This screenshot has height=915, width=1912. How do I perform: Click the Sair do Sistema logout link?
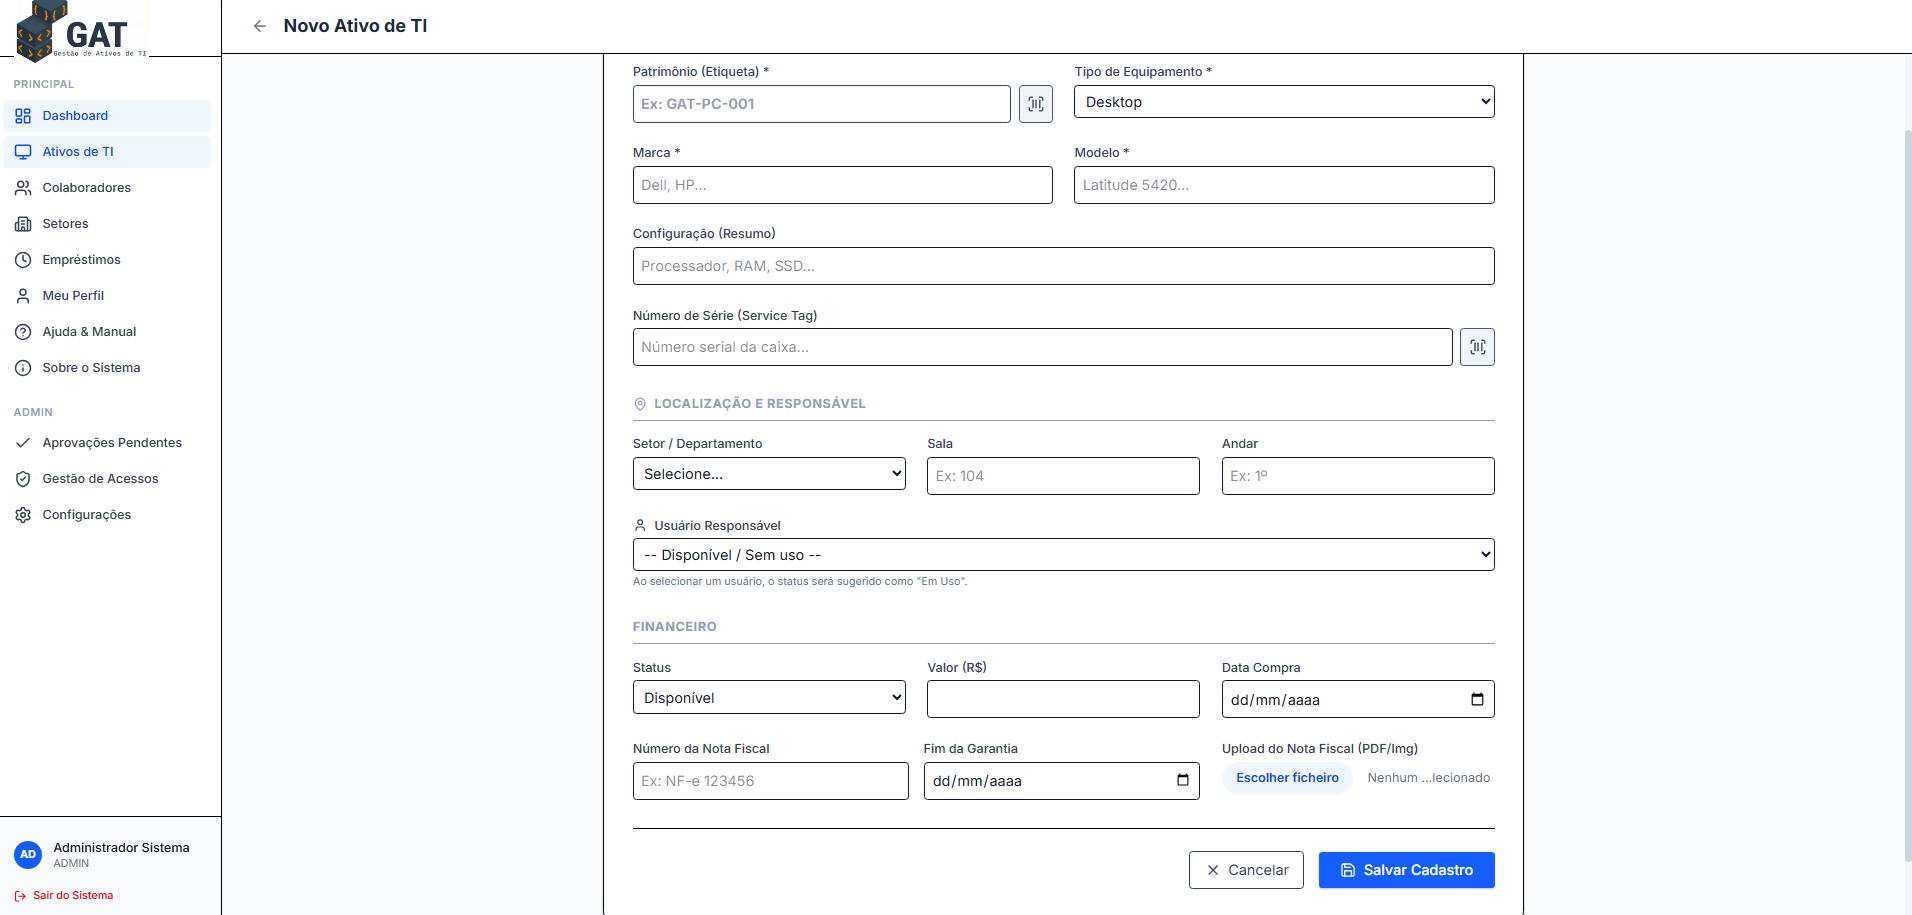[72, 895]
